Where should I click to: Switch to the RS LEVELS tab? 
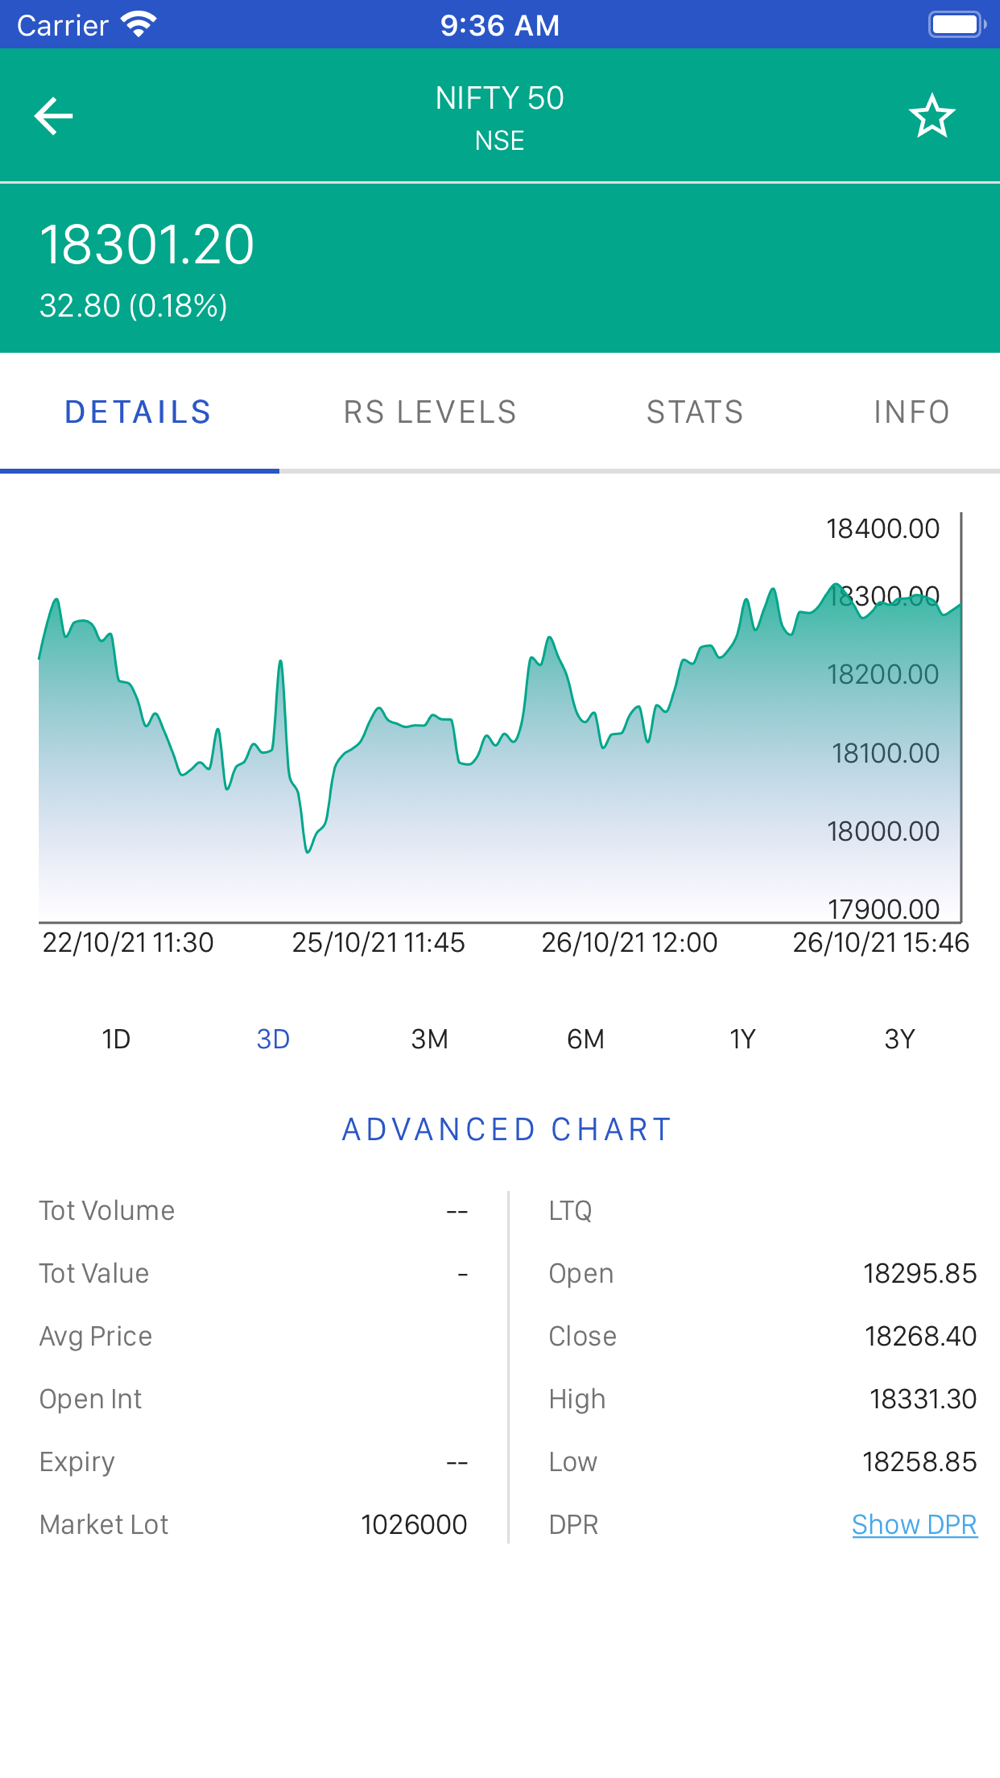coord(430,412)
